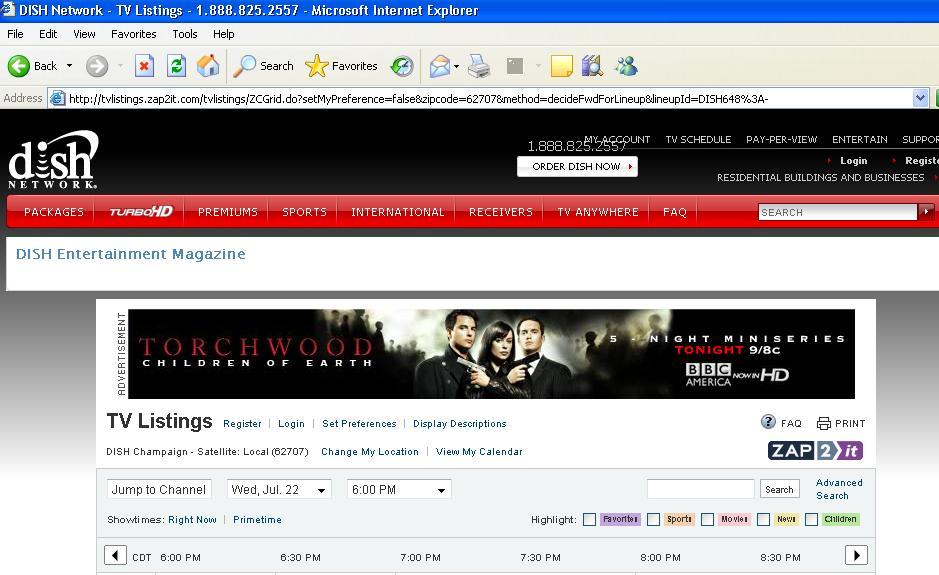Click the listings Search button

point(779,489)
